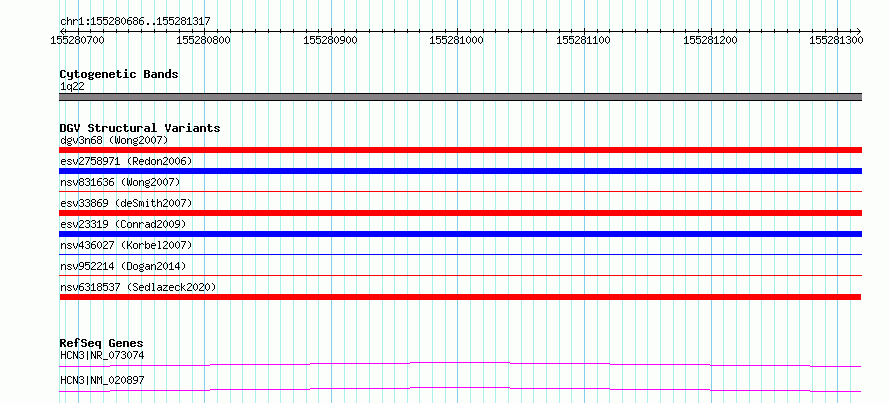Image resolution: width=890 pixels, height=403 pixels.
Task: Open variant esv2758971 (Redon2006) label
Action: point(126,161)
